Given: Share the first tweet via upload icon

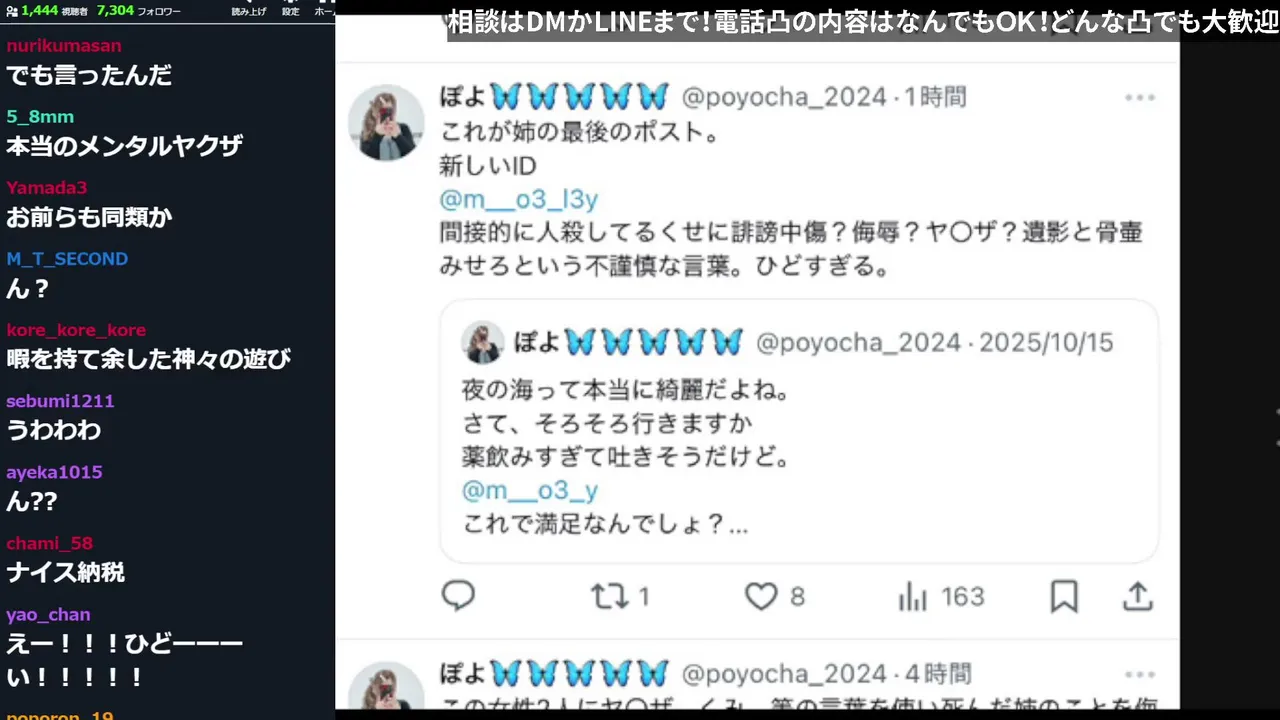Looking at the screenshot, I should [1138, 597].
